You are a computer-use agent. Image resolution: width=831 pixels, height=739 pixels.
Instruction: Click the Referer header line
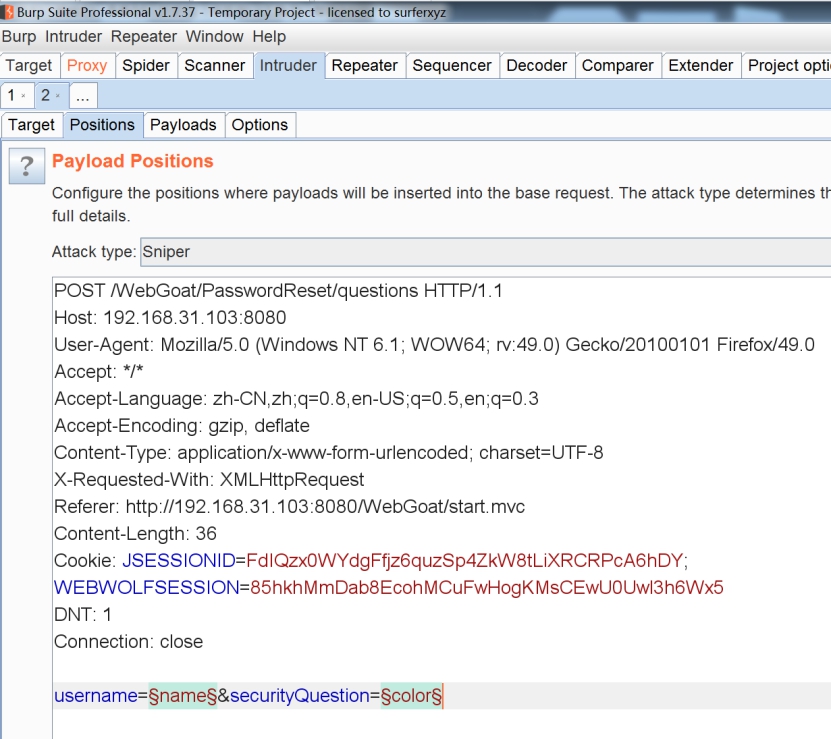point(289,507)
